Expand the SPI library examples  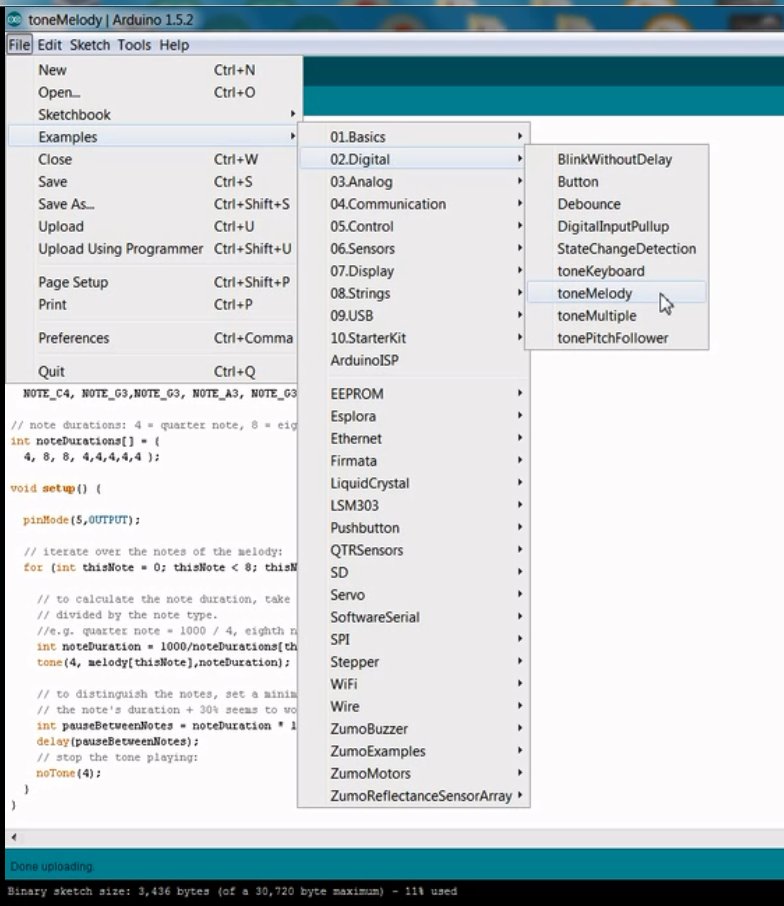coord(414,640)
